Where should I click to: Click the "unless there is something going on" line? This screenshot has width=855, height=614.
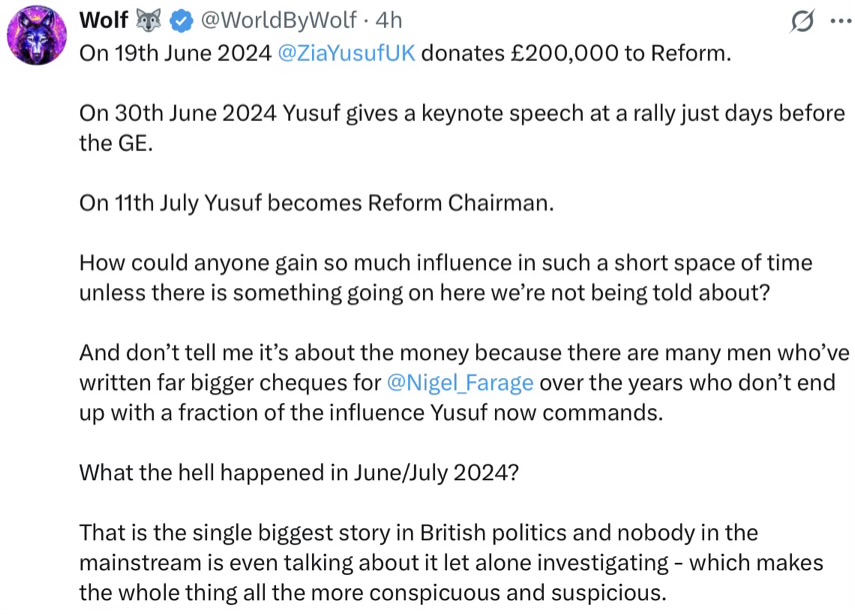pos(424,293)
